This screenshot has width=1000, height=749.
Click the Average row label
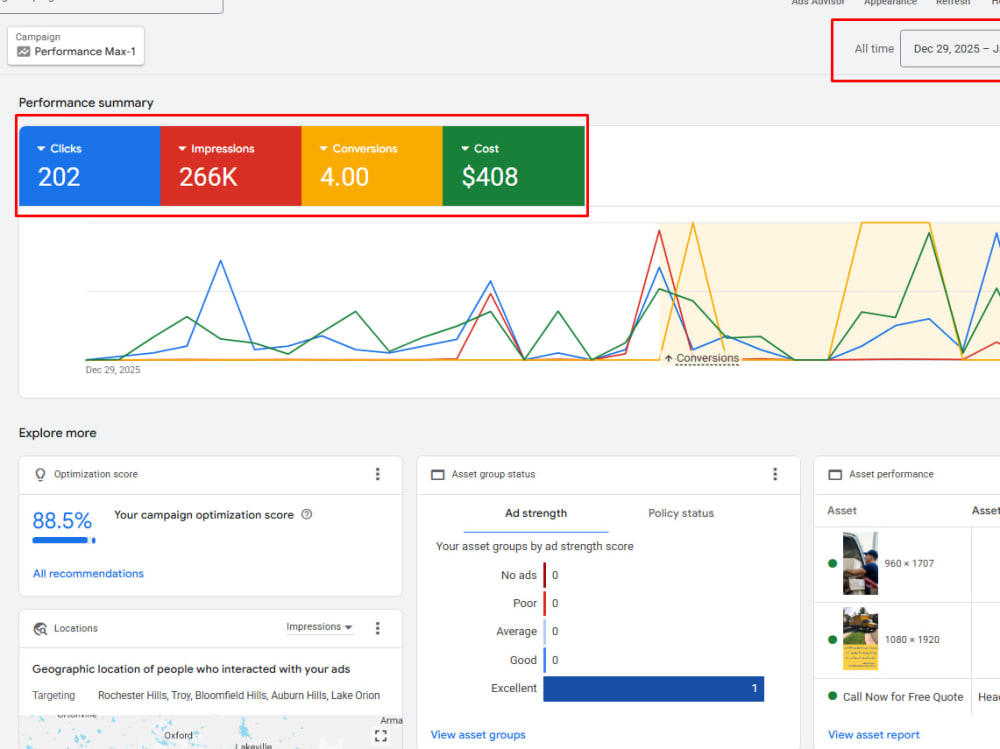click(x=517, y=632)
